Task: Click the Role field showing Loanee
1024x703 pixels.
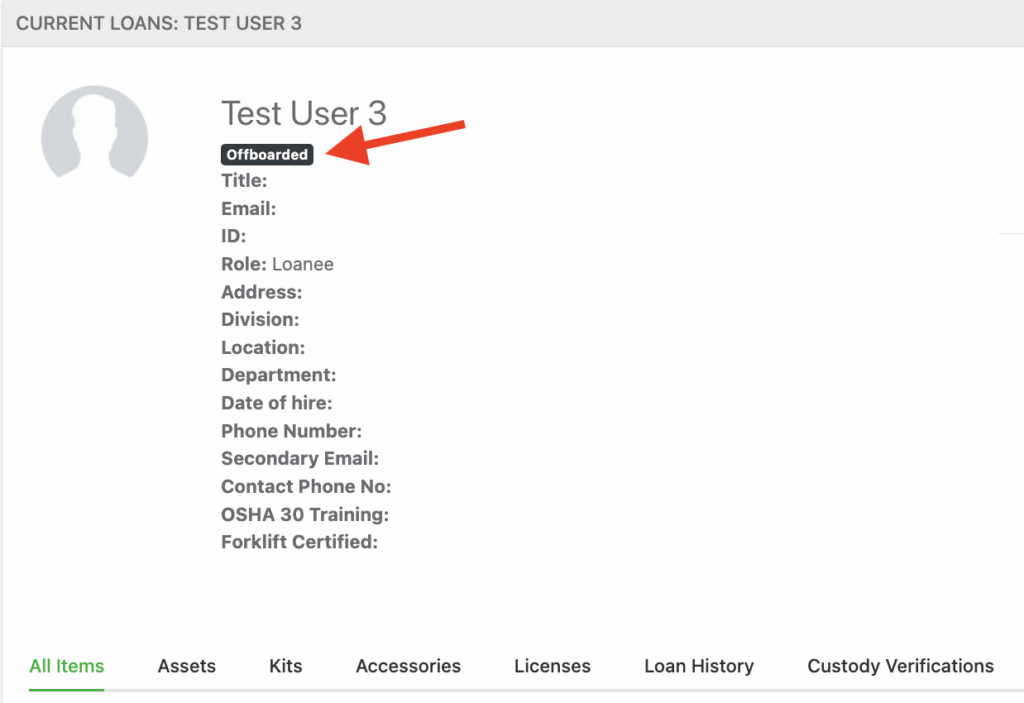Action: (x=277, y=265)
